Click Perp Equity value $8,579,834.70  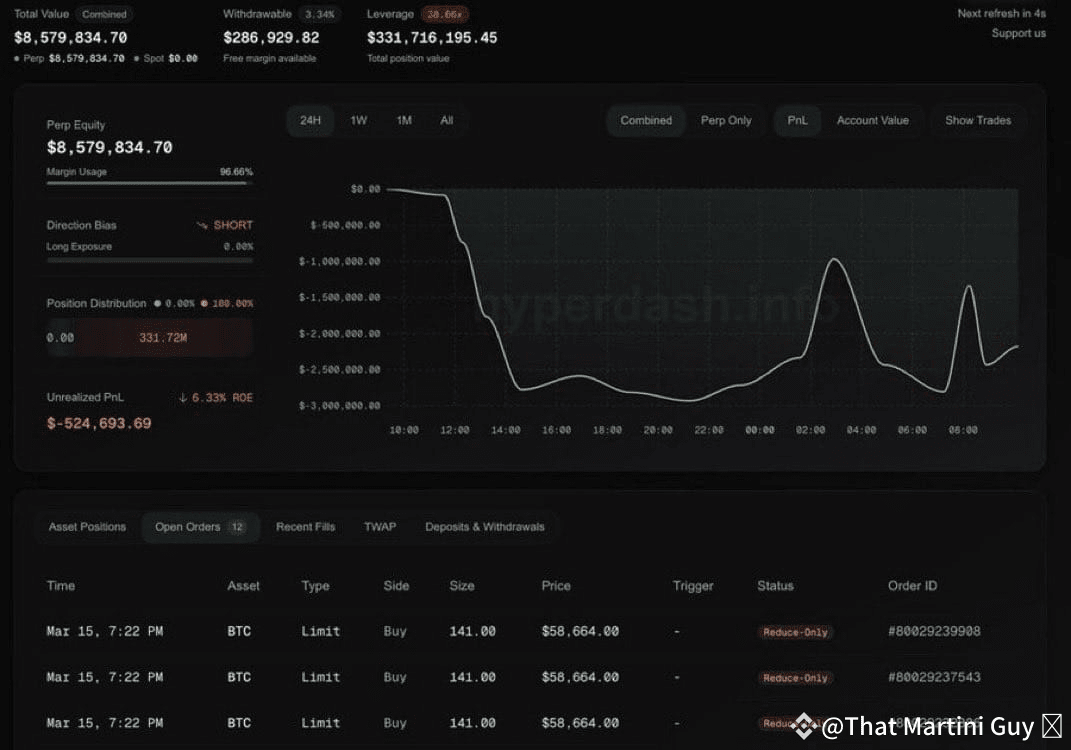point(109,148)
